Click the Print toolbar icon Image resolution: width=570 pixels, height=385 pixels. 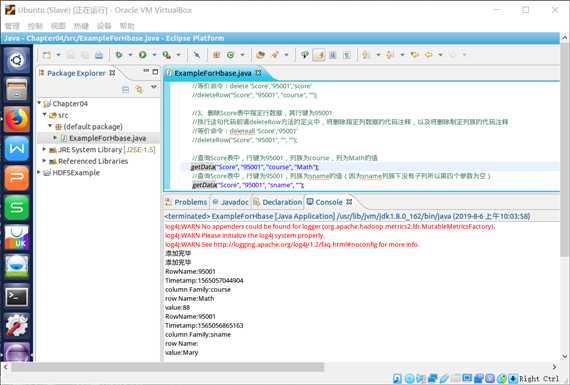pyautogui.click(x=99, y=55)
